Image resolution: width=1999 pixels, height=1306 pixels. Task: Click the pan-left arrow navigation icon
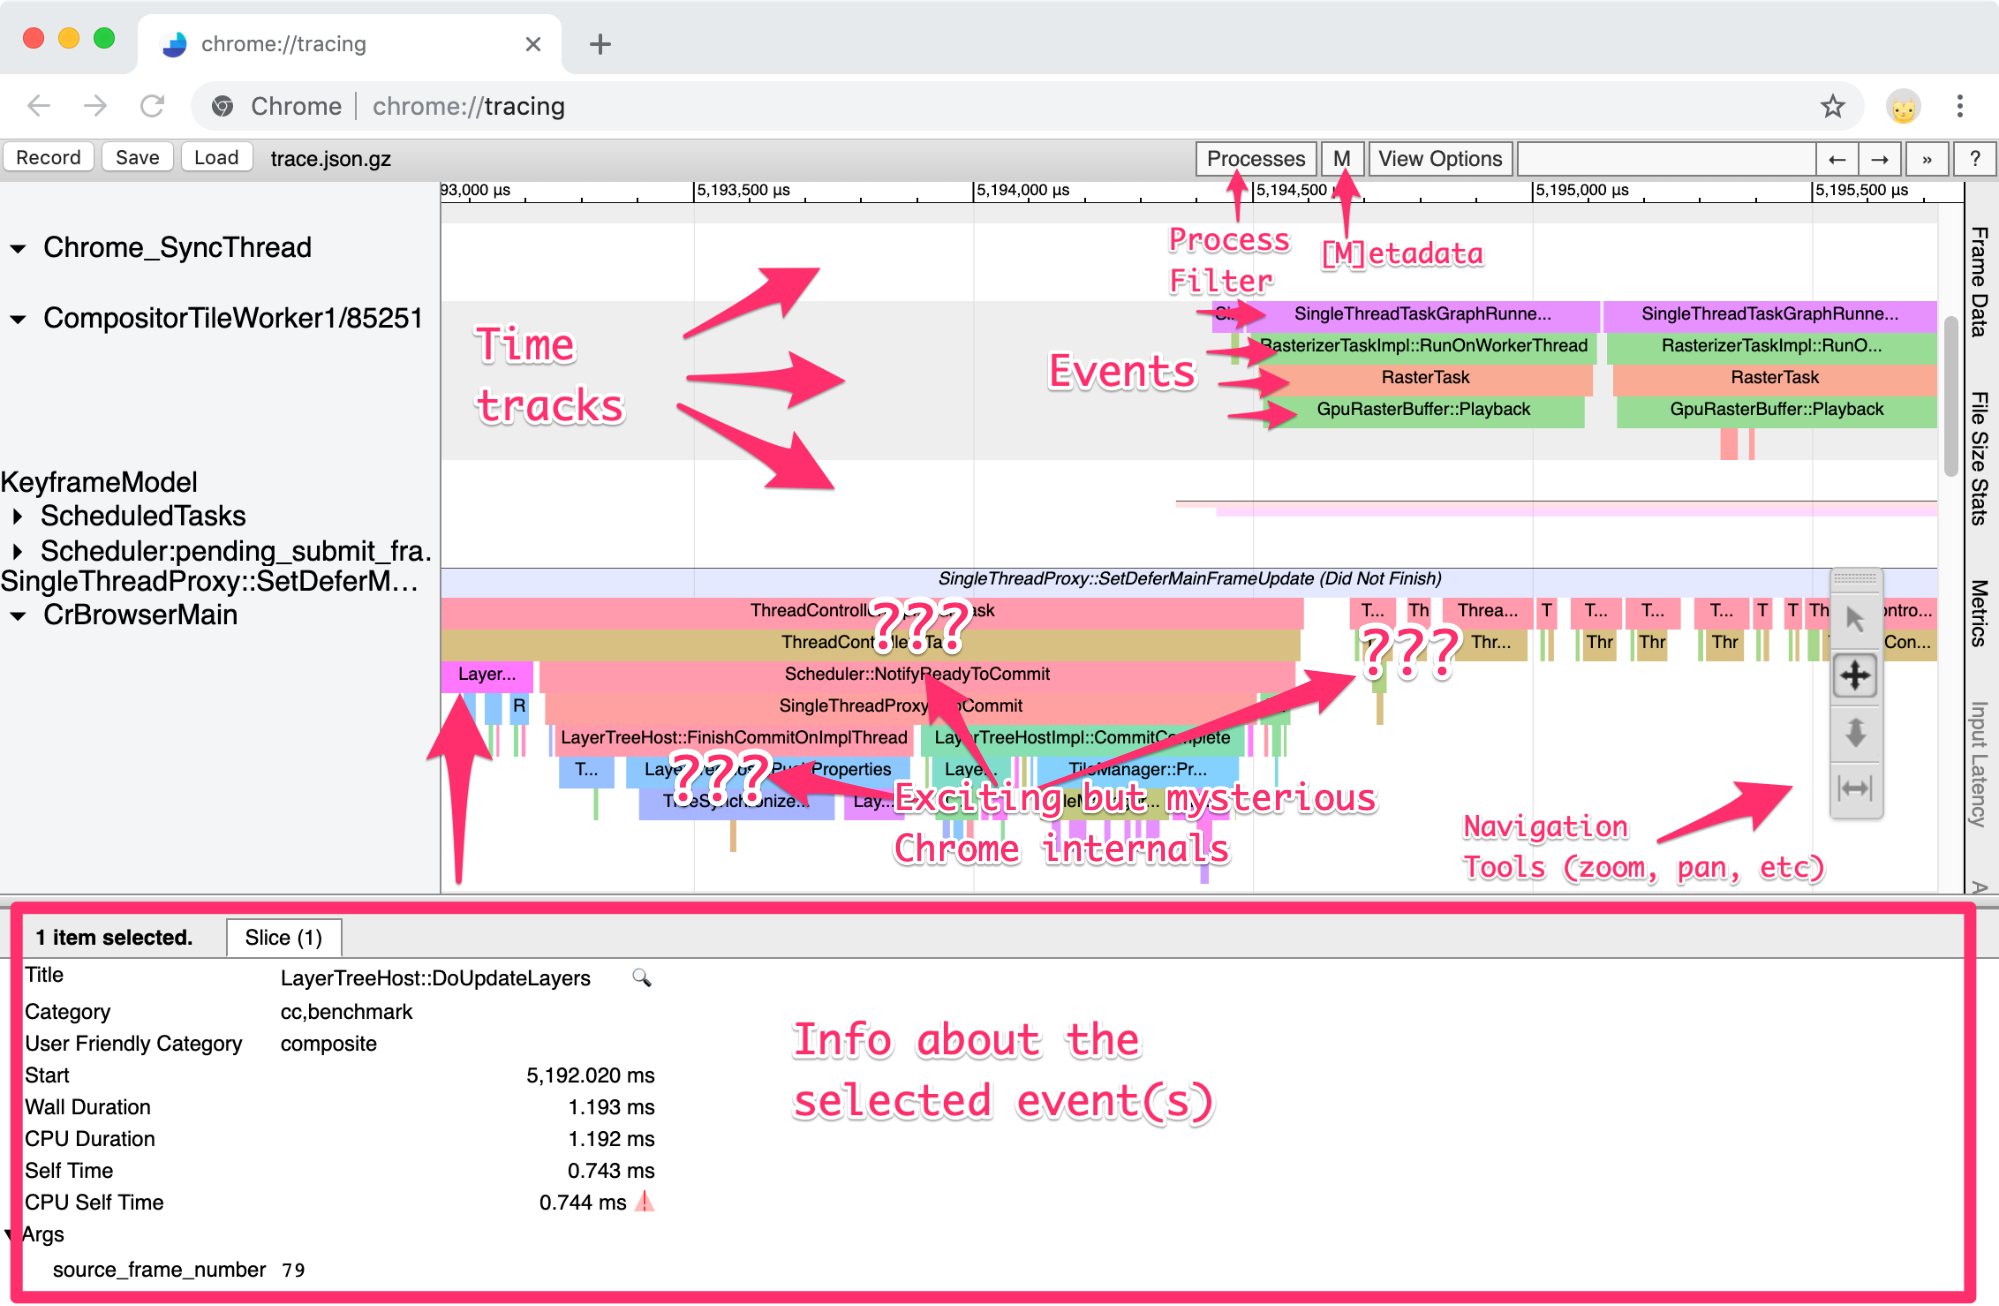click(x=1834, y=157)
